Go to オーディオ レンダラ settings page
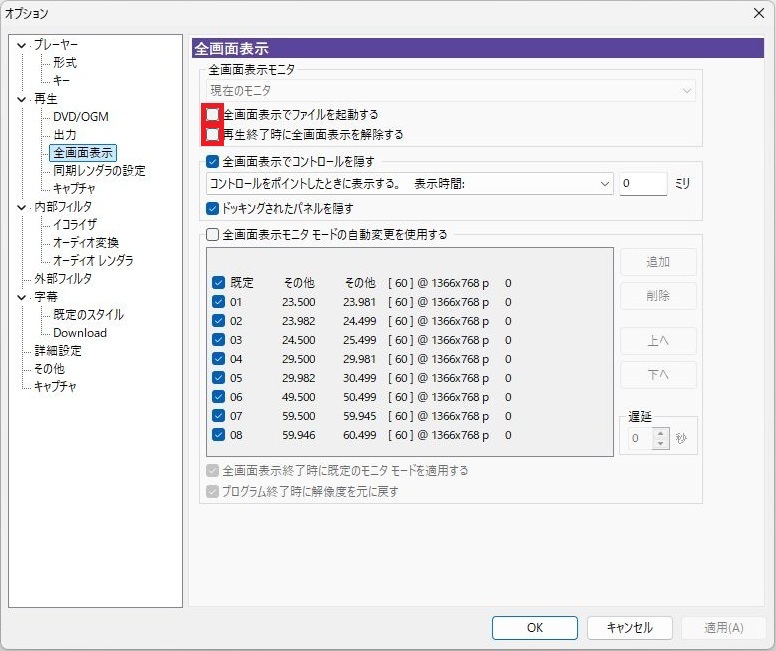Screen dimensions: 776x651 93,261
